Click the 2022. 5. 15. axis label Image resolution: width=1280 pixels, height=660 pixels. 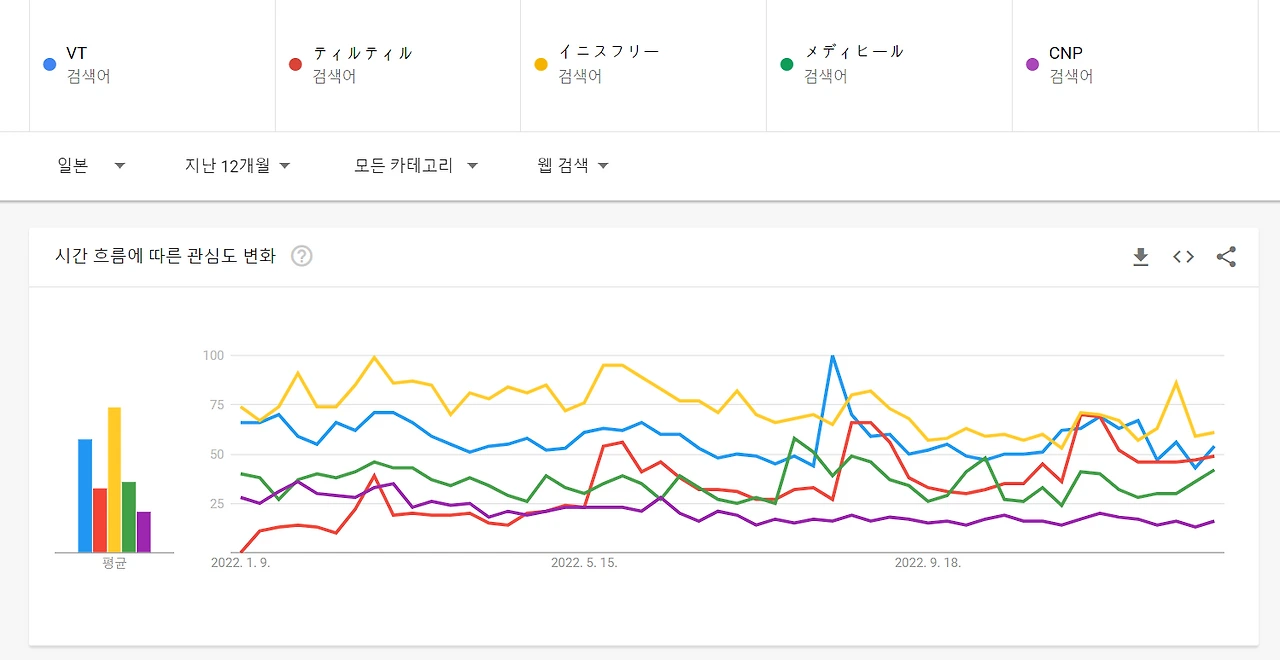pos(584,562)
